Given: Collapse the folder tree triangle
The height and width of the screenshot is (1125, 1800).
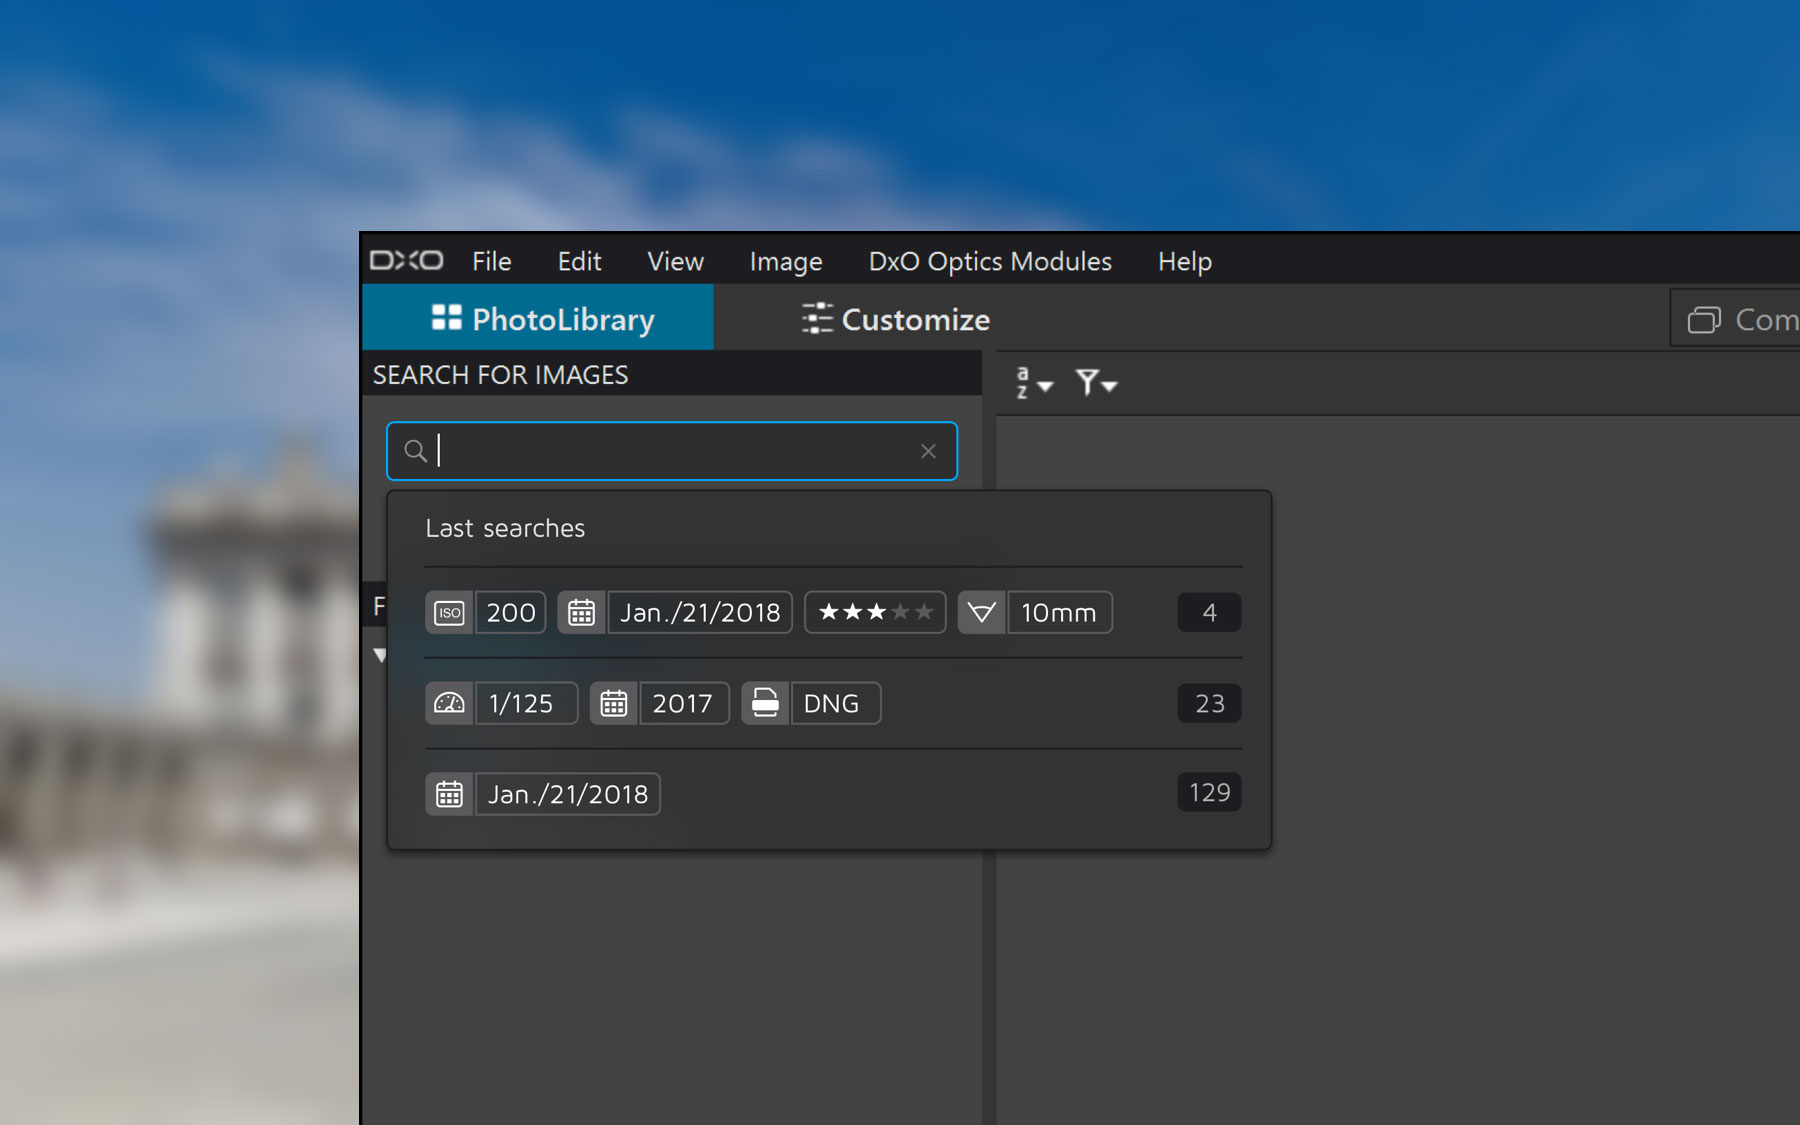Looking at the screenshot, I should (x=380, y=655).
